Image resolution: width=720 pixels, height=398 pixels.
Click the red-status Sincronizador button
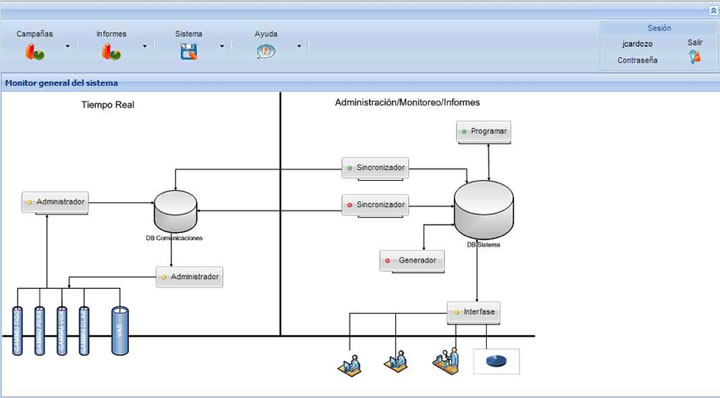[375, 205]
